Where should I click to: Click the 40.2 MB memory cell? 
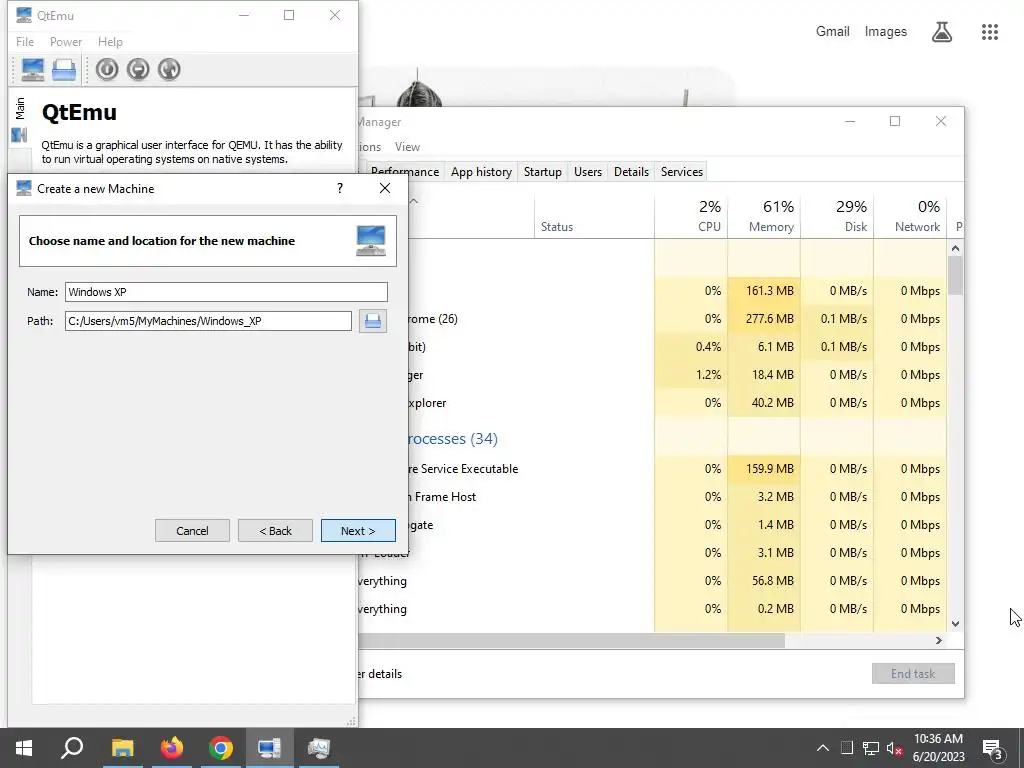[764, 403]
